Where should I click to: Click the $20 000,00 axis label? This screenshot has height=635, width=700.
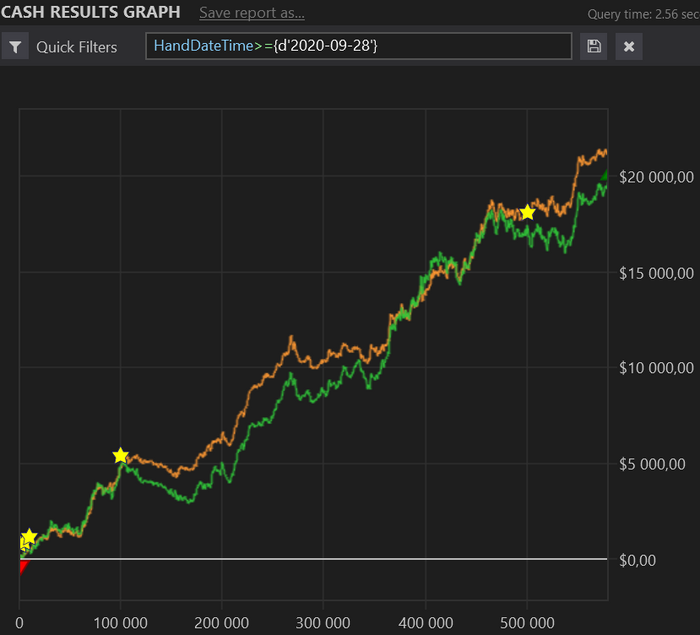pyautogui.click(x=656, y=177)
